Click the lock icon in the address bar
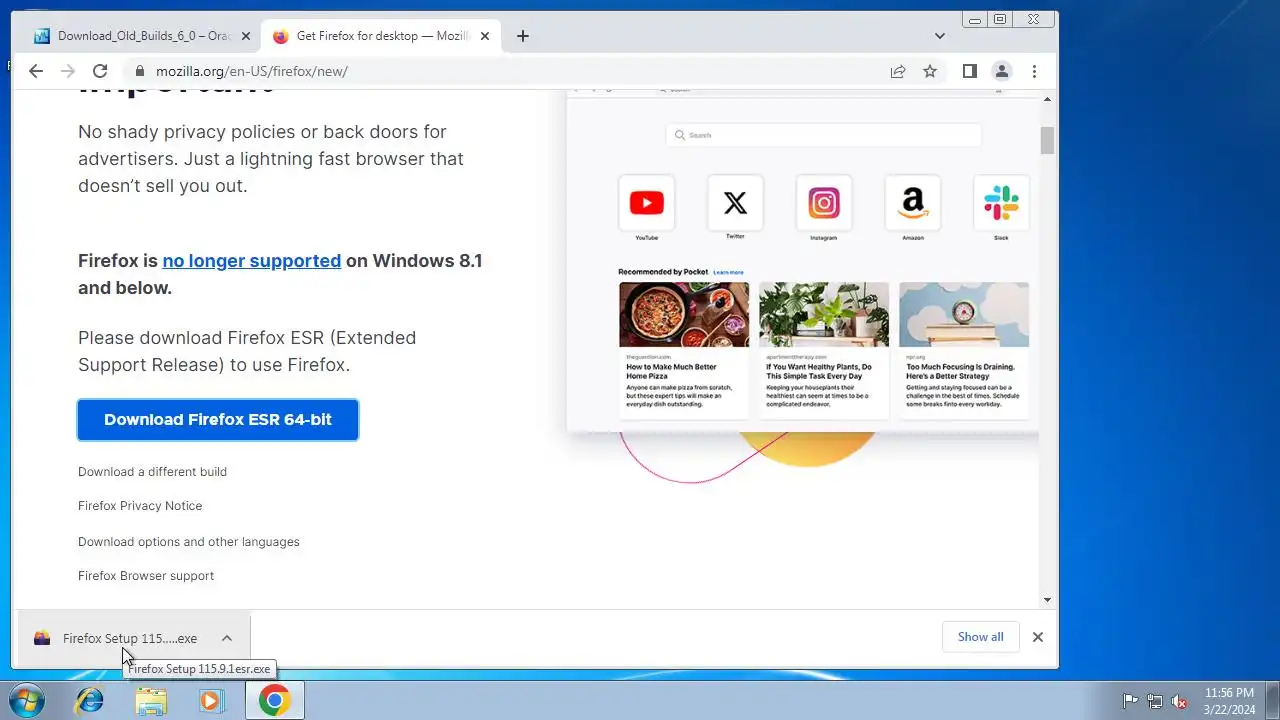1280x720 pixels. point(139,71)
